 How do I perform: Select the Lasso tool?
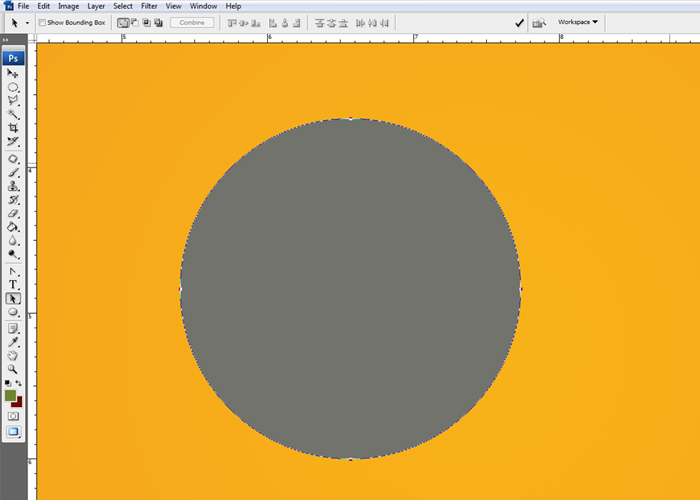[x=14, y=101]
